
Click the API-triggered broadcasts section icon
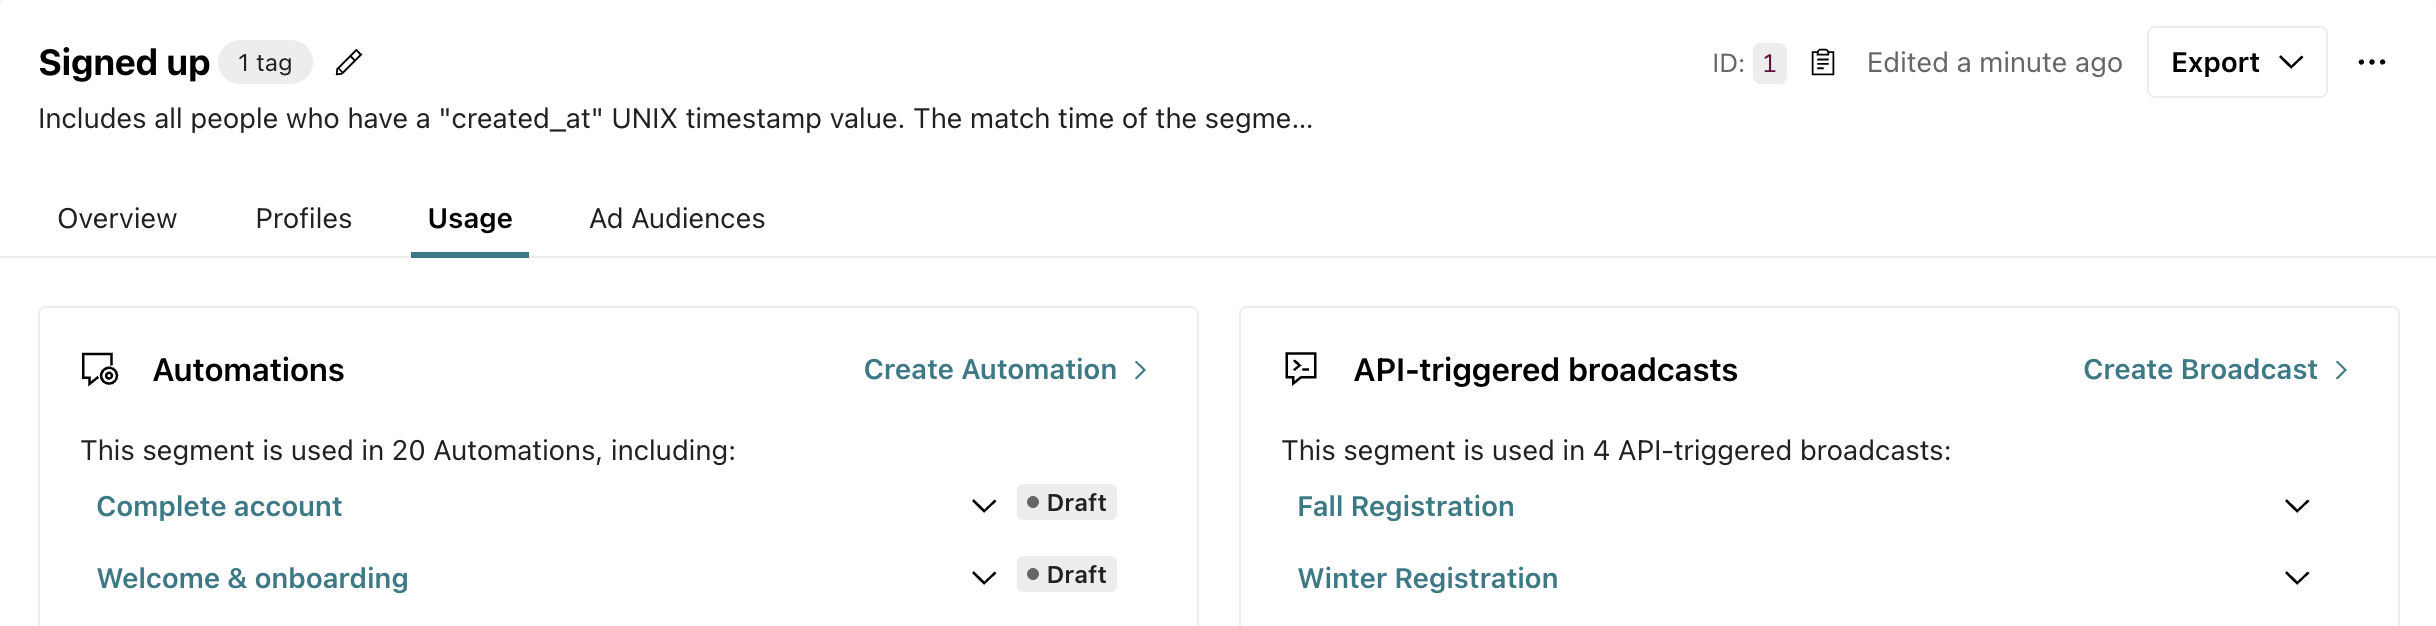(1301, 369)
